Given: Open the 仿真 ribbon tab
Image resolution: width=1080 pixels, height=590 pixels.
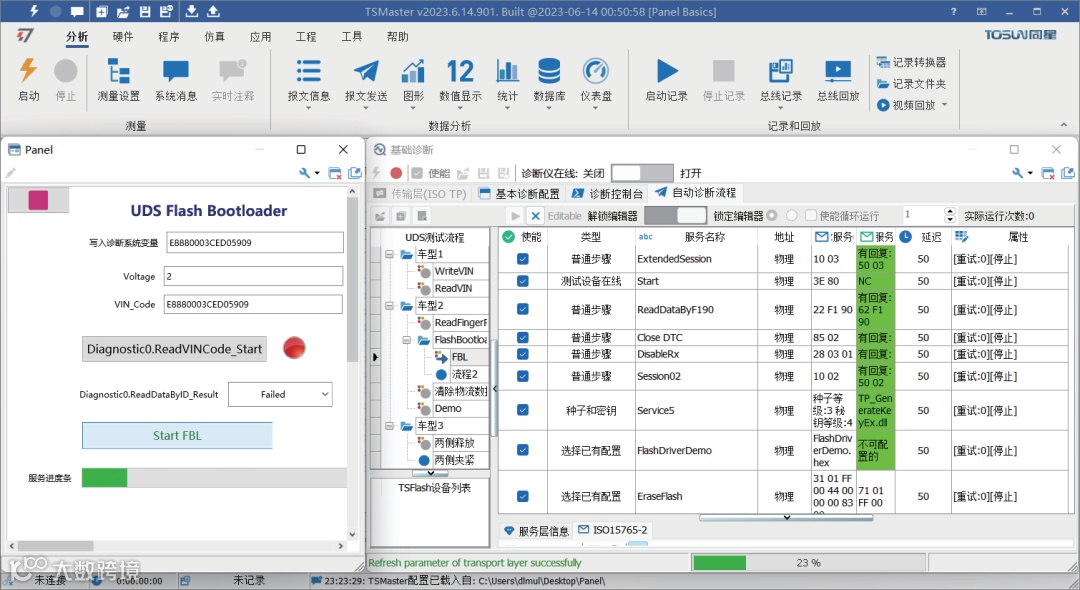Looking at the screenshot, I should coord(214,36).
